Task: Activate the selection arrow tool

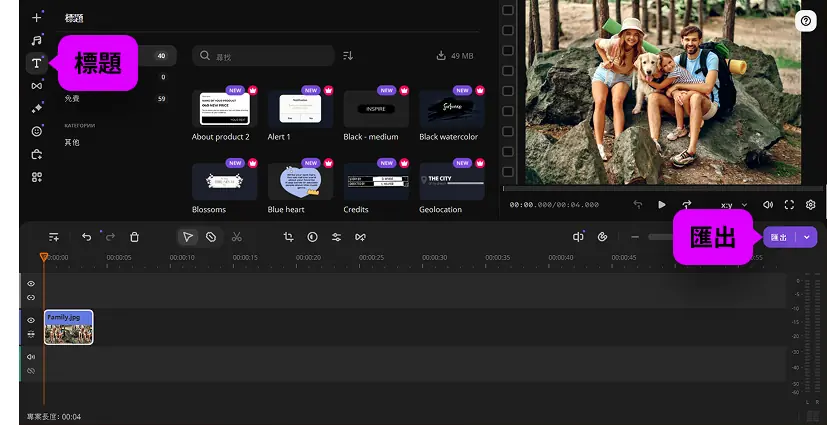Action: [x=188, y=237]
